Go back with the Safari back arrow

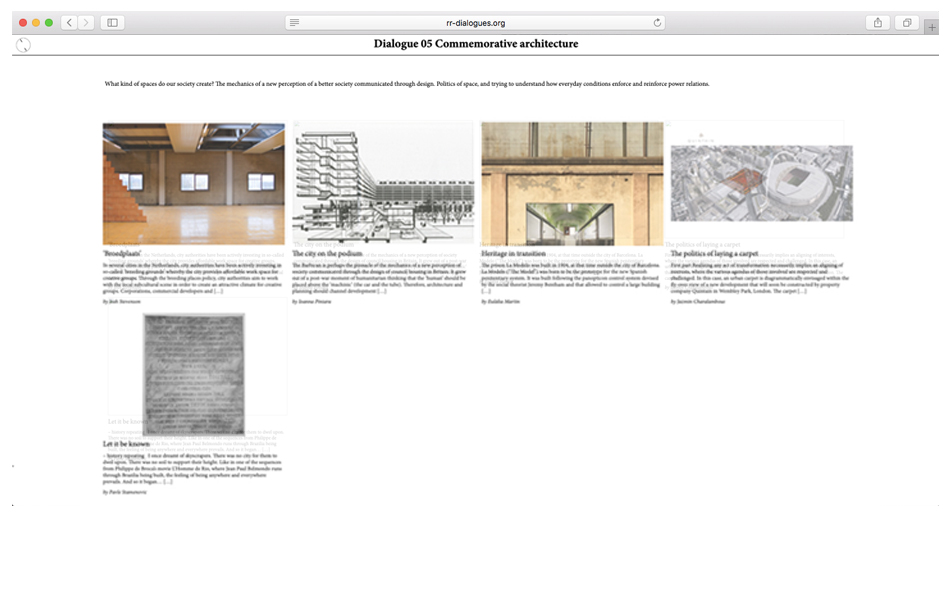[x=69, y=22]
